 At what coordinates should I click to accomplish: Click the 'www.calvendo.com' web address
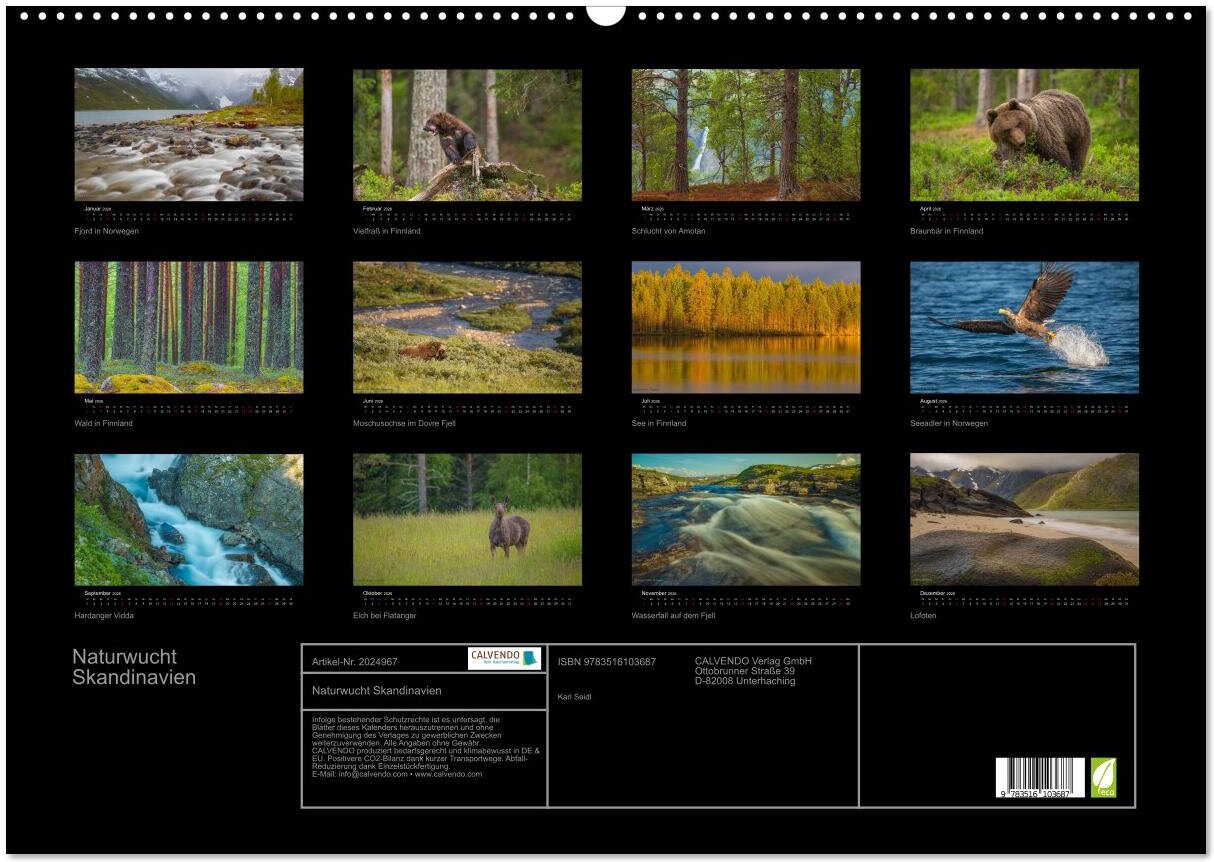click(x=448, y=774)
